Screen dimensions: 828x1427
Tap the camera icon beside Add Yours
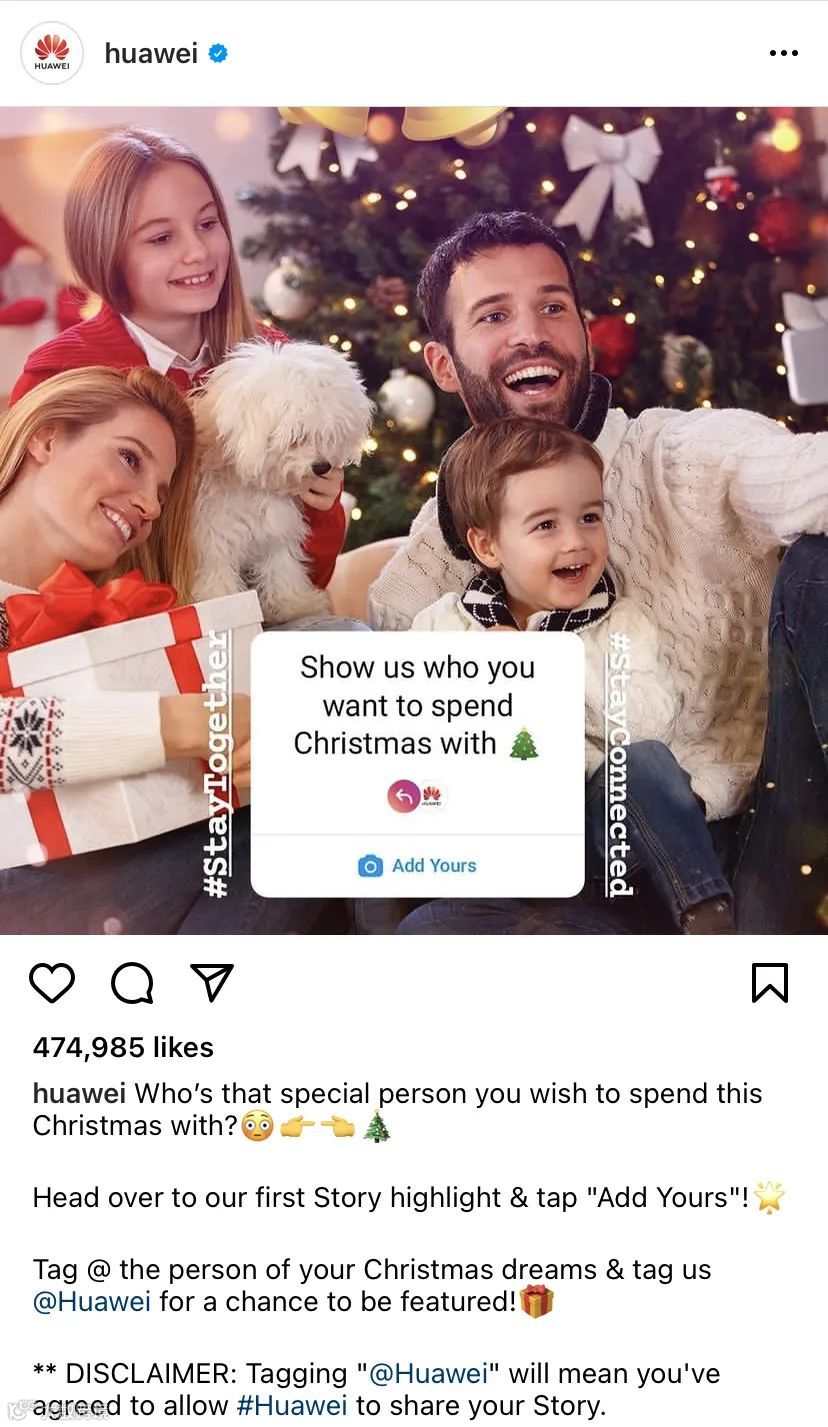point(370,866)
